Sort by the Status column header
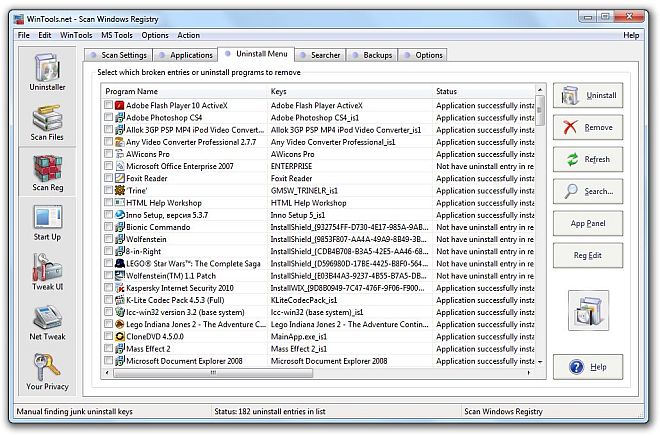The width and height of the screenshot is (660, 436). [x=484, y=91]
